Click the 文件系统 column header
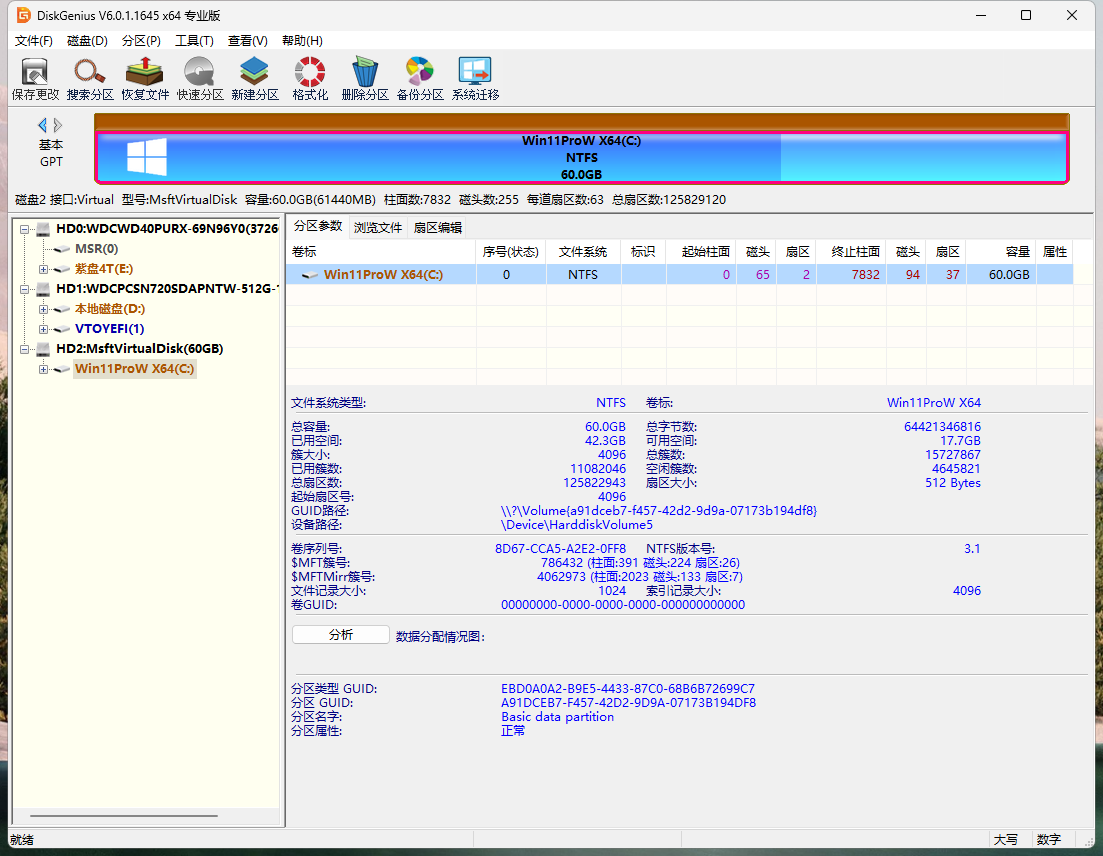Viewport: 1103px width, 856px height. point(583,252)
